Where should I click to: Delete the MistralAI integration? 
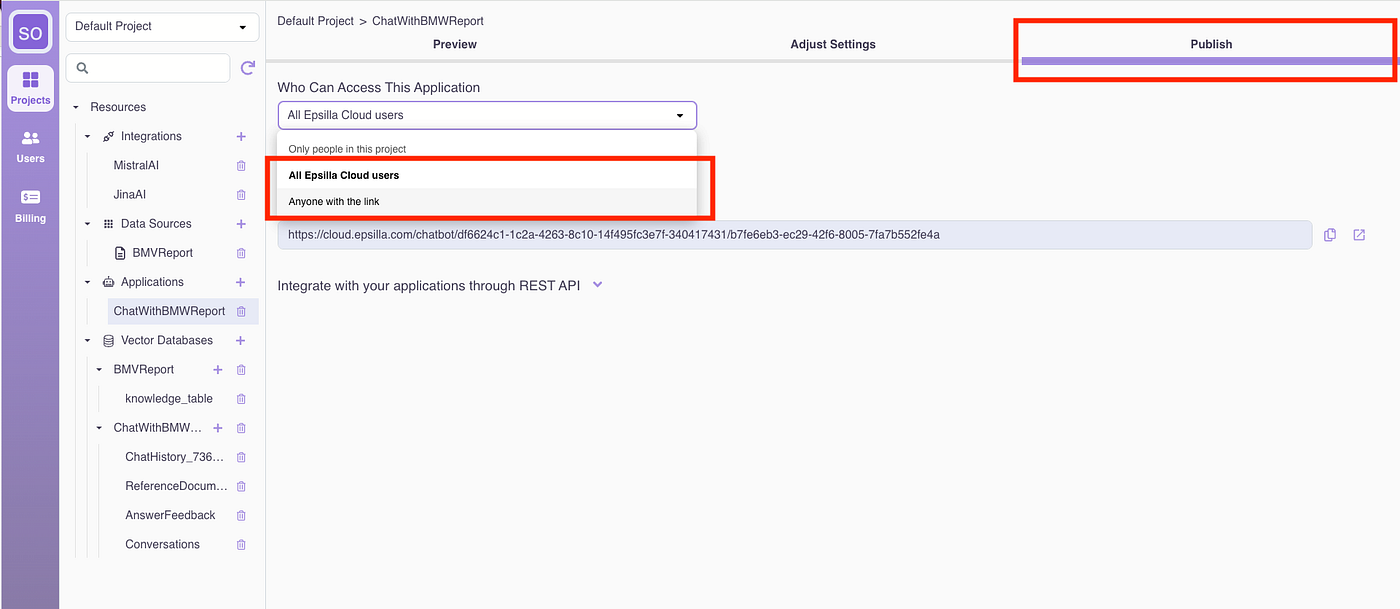(x=241, y=166)
